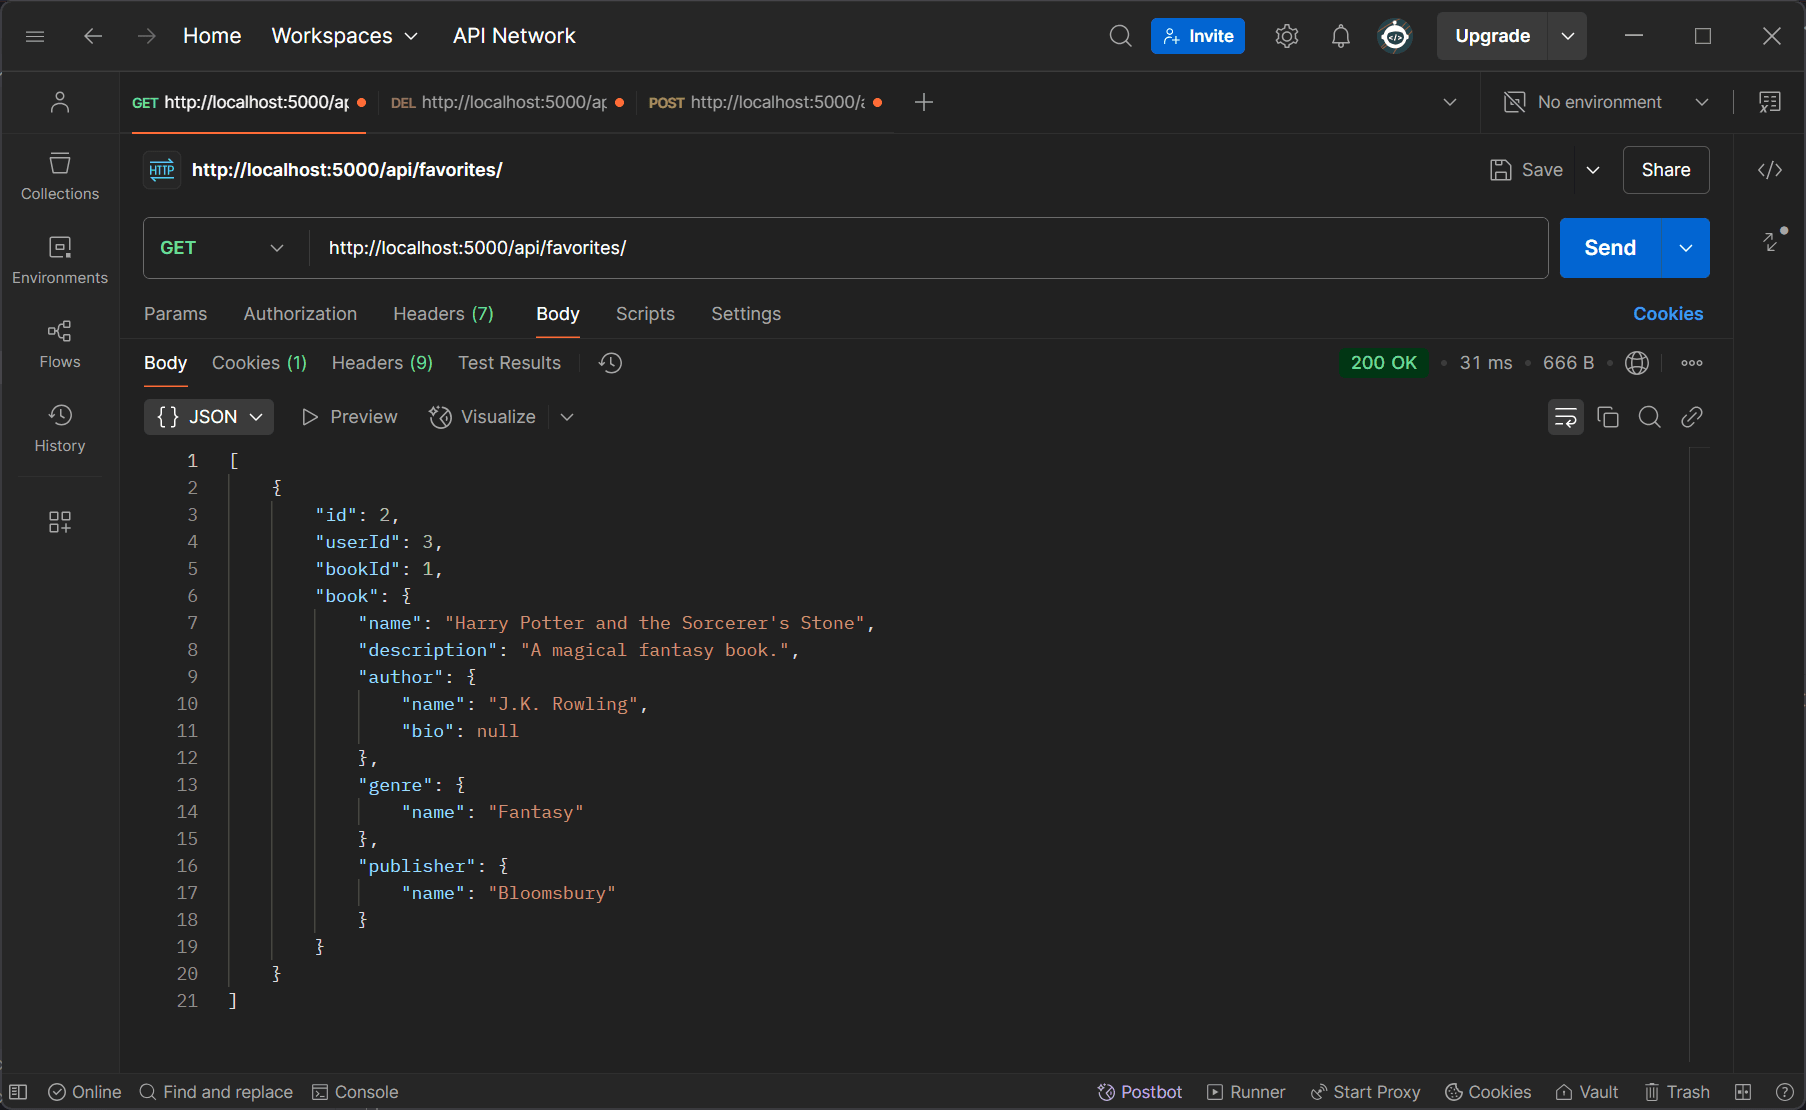Expand the Workspaces dropdown
Image resolution: width=1806 pixels, height=1110 pixels.
coord(345,36)
